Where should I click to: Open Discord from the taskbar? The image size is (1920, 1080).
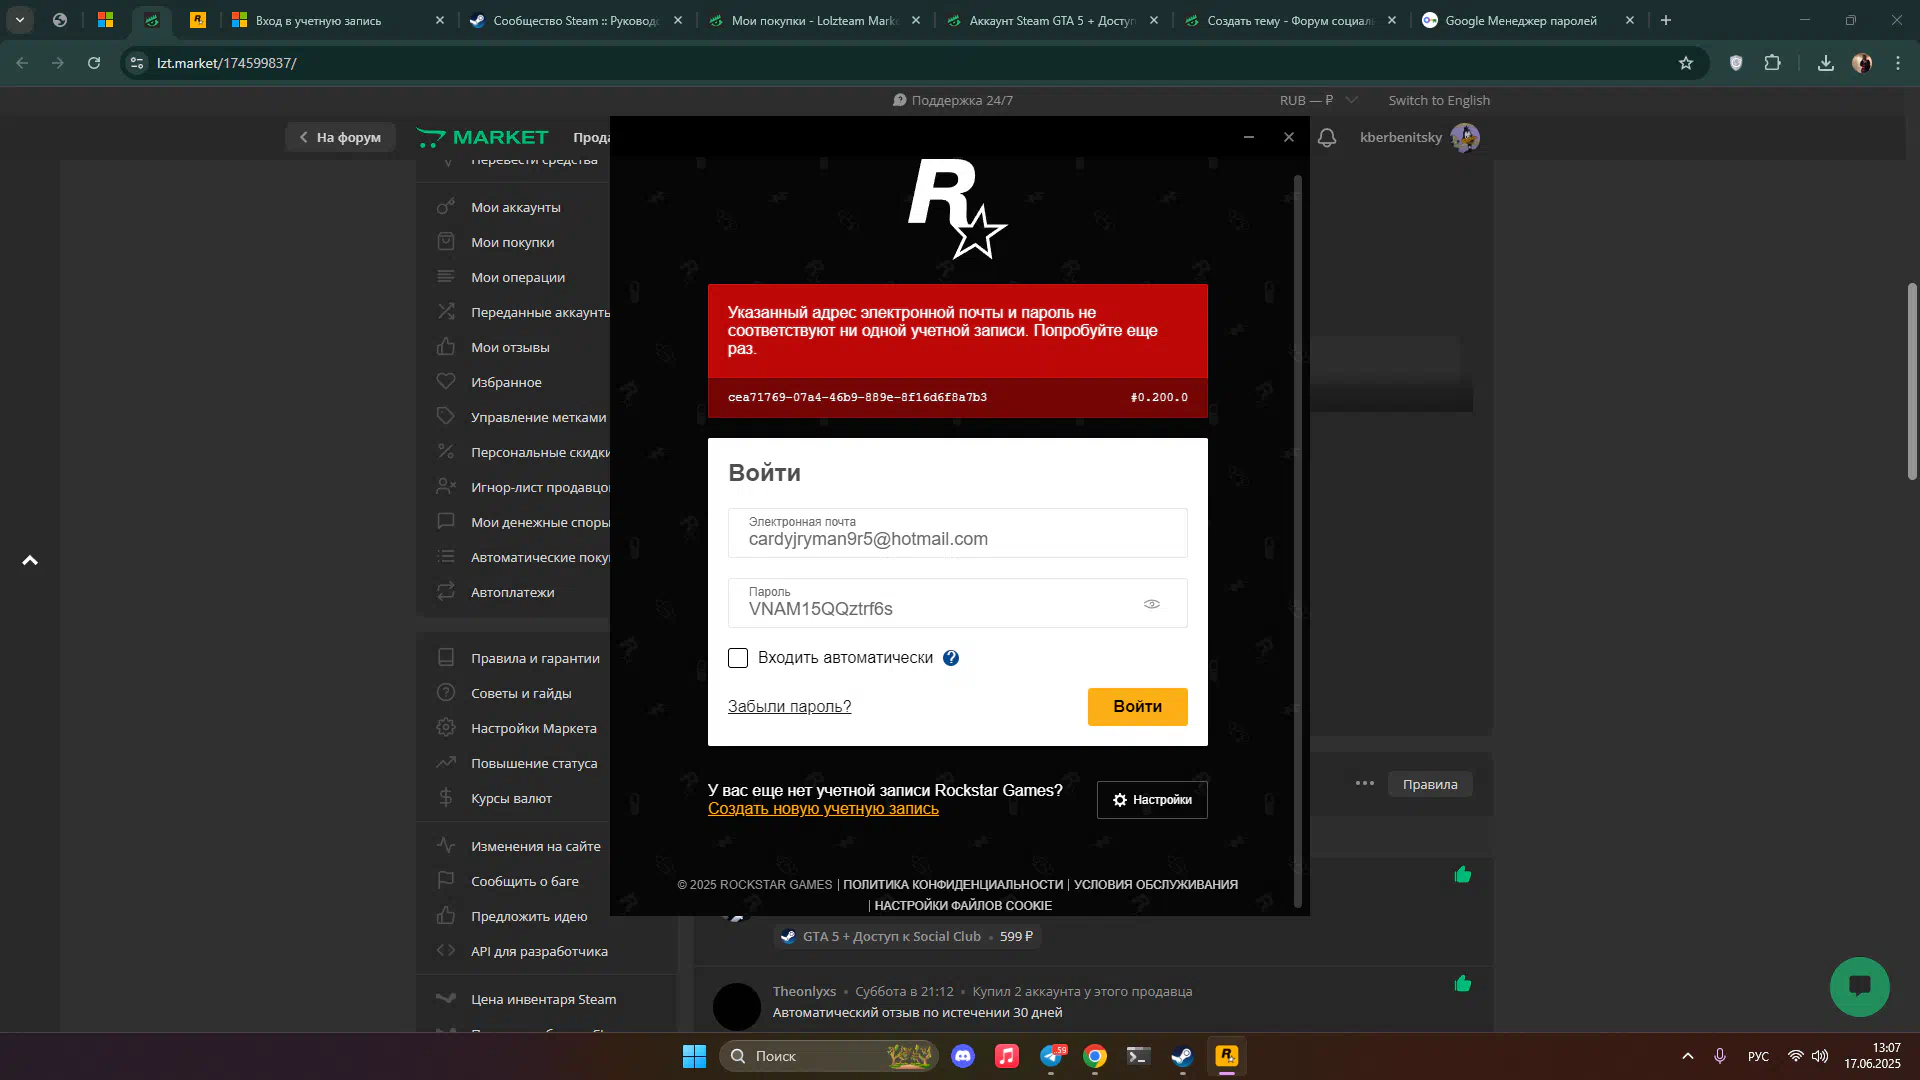(963, 1056)
